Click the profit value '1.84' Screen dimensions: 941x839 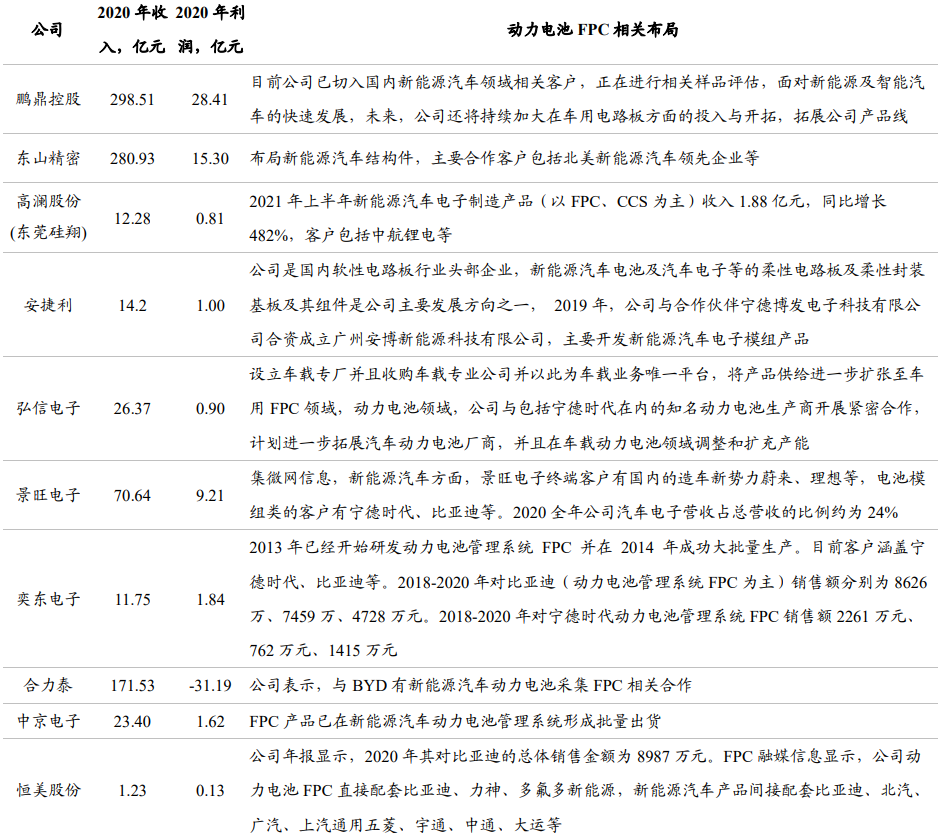click(210, 600)
